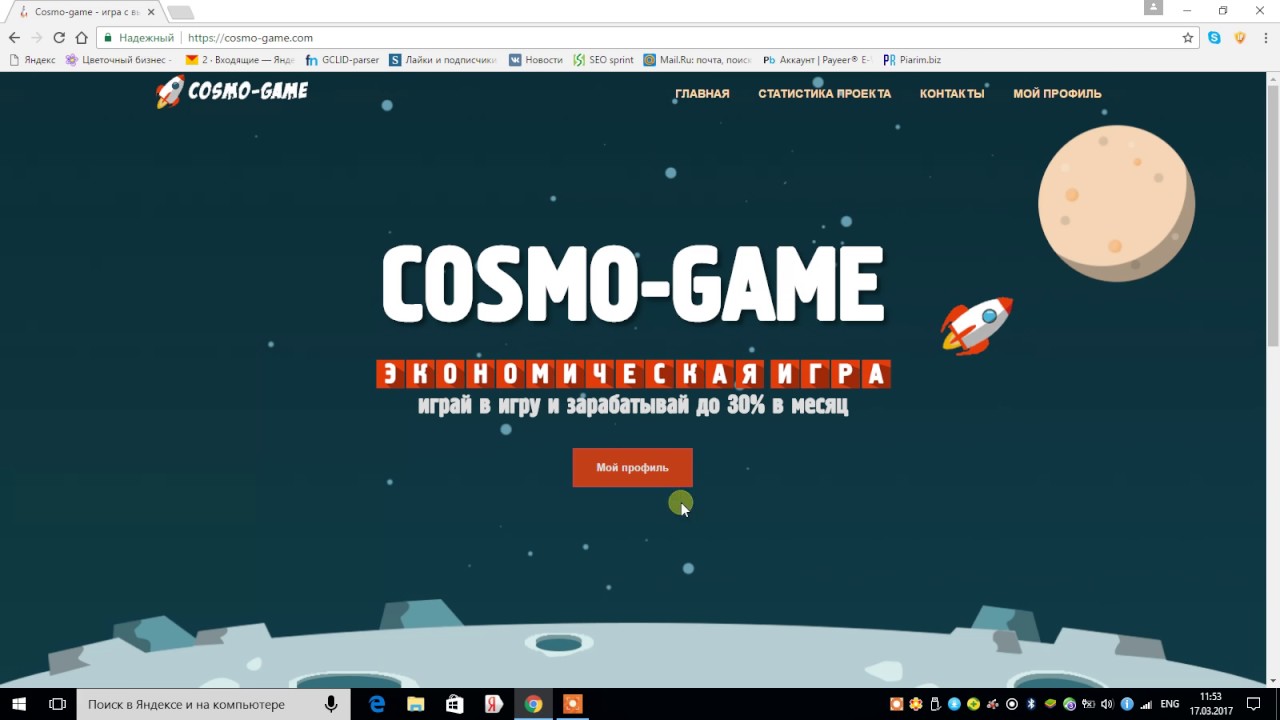The image size is (1280, 720).
Task: Open МОЙ ПРОФИЛЬ in the header
Action: tap(1057, 94)
